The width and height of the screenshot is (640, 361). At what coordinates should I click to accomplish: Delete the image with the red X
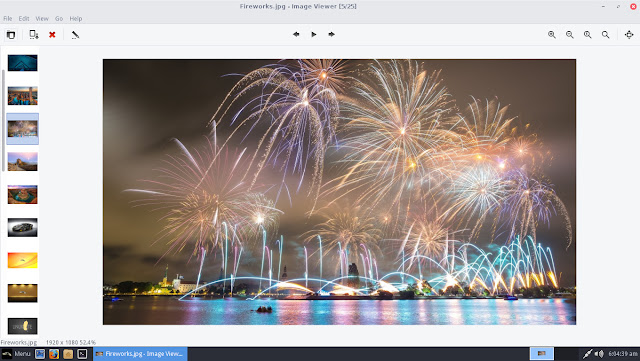52,35
